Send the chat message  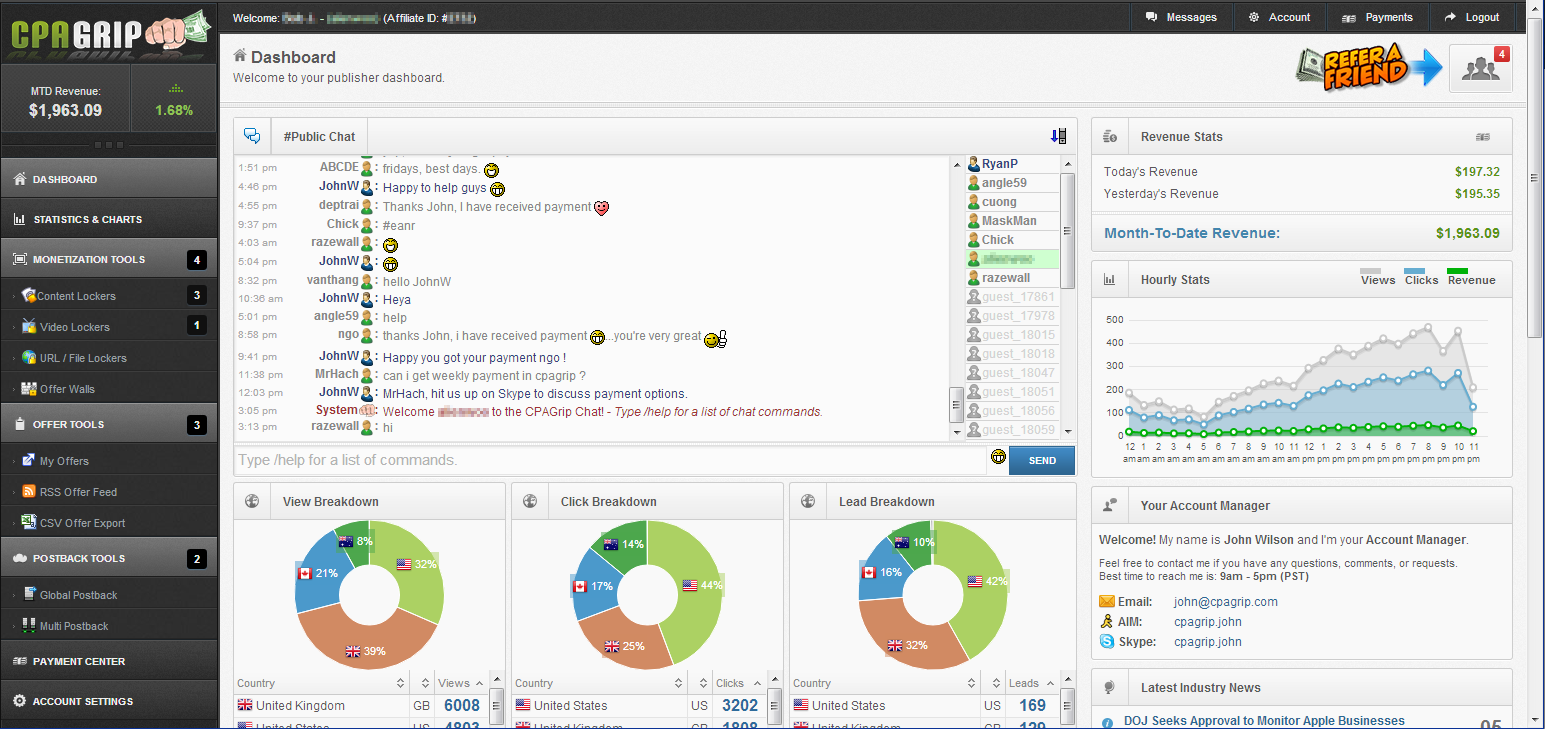click(1042, 460)
